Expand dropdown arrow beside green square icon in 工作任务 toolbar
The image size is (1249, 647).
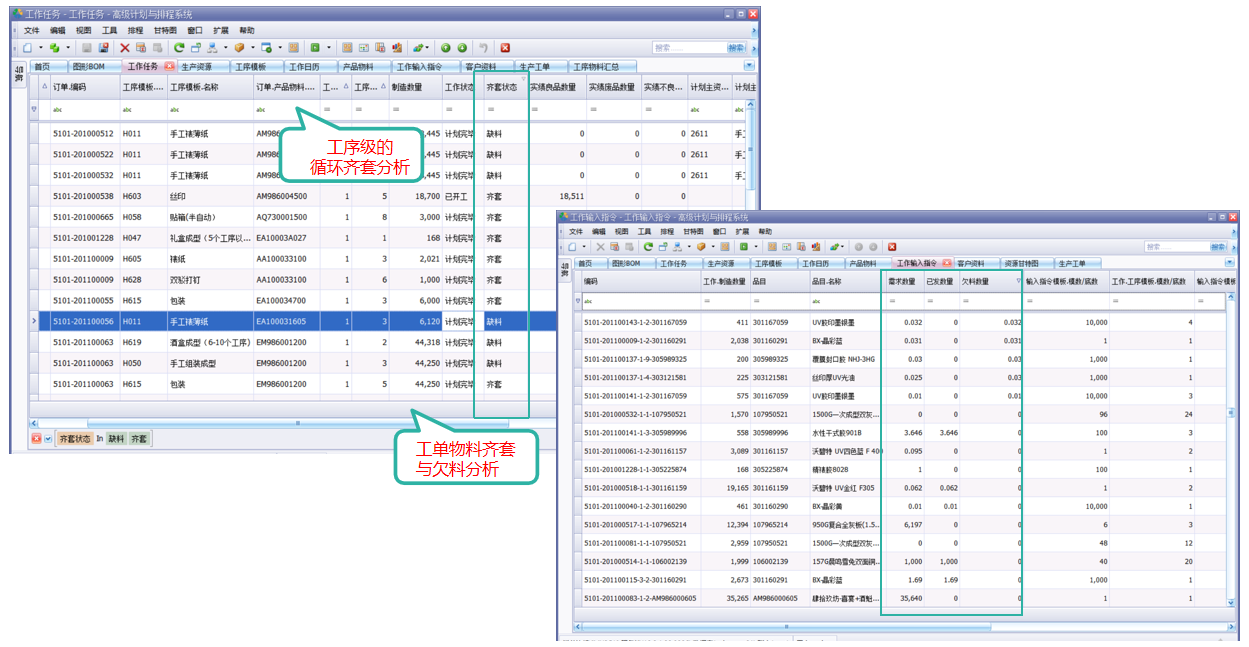(x=329, y=48)
